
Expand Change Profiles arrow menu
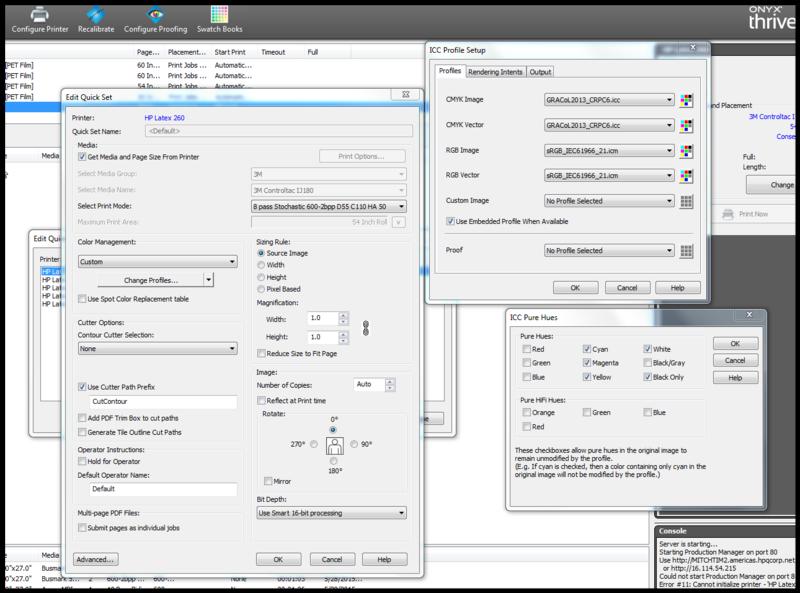[208, 280]
